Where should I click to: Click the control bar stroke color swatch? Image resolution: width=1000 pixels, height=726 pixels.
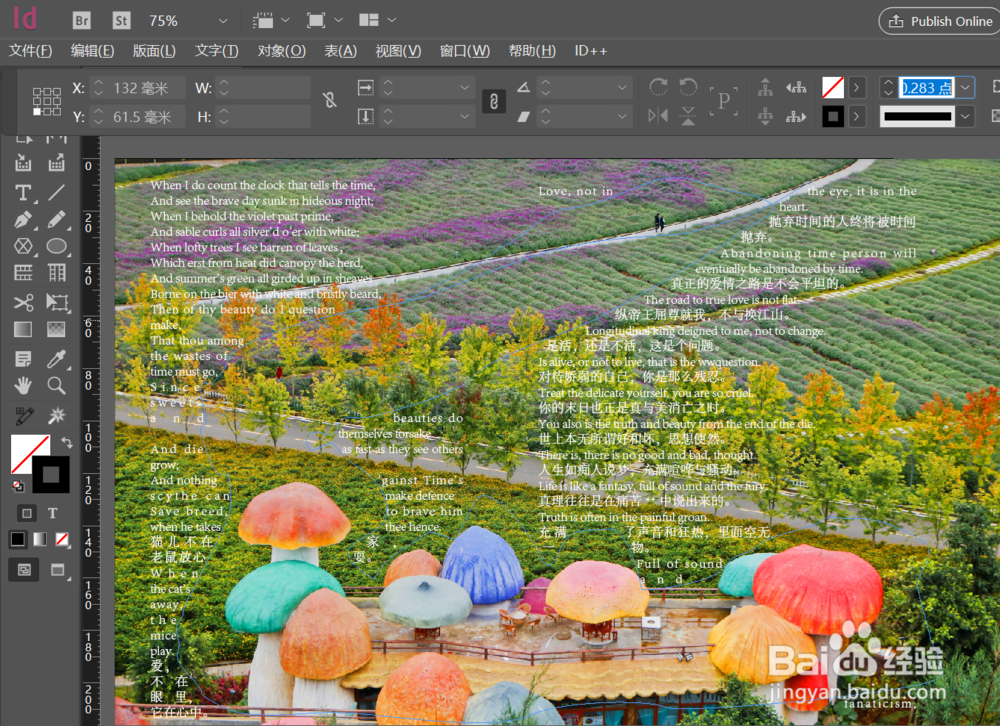(x=833, y=117)
